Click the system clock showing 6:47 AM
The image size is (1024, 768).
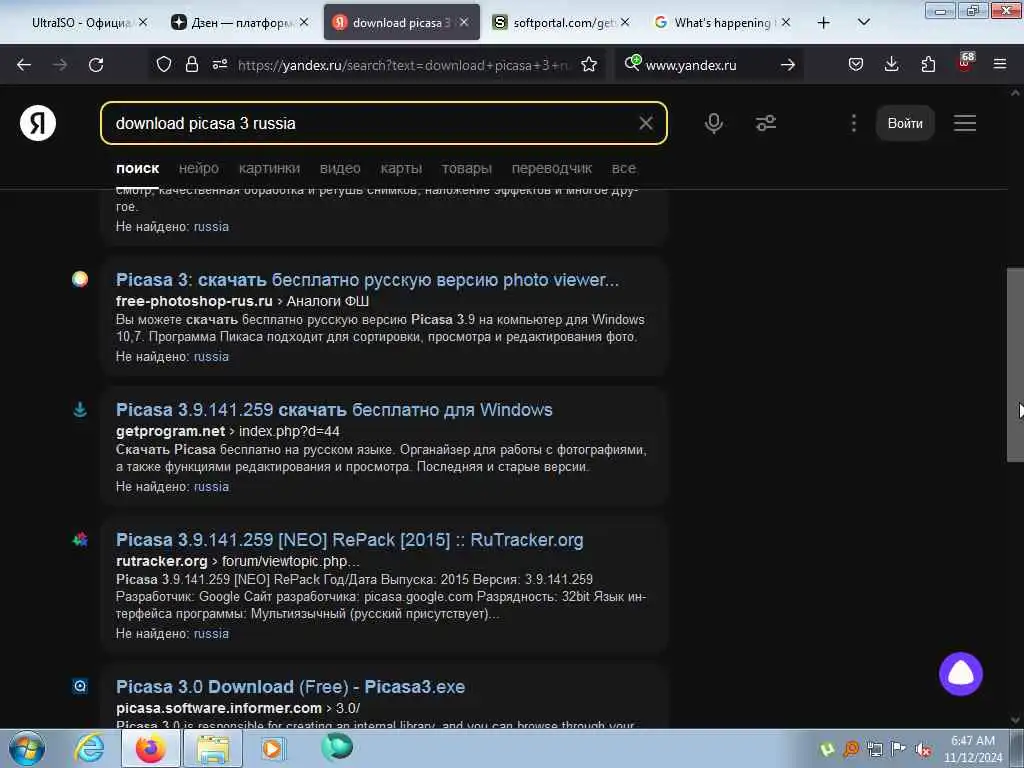coord(972,749)
